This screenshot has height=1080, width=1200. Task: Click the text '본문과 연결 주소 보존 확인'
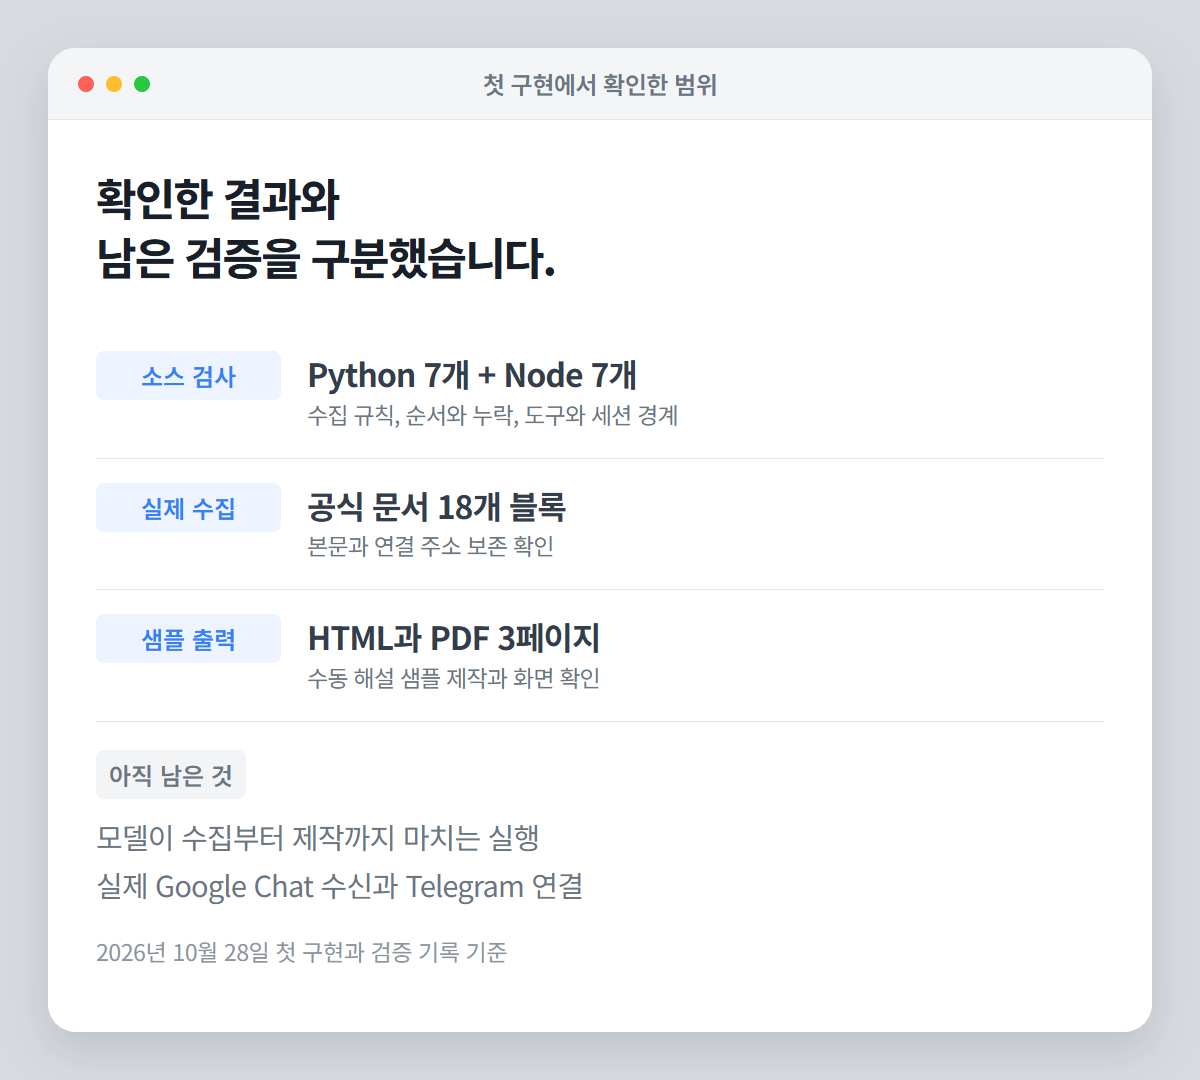coord(431,546)
